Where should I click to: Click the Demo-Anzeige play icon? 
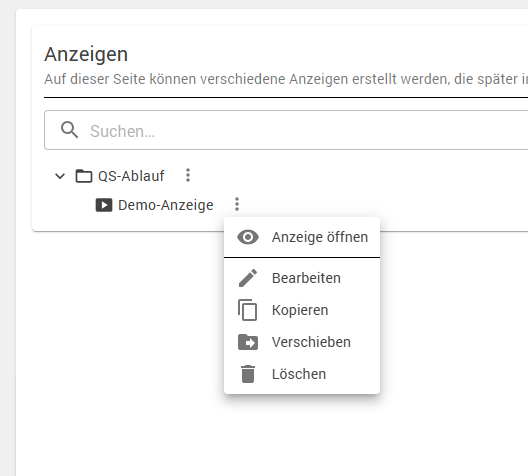click(x=104, y=205)
